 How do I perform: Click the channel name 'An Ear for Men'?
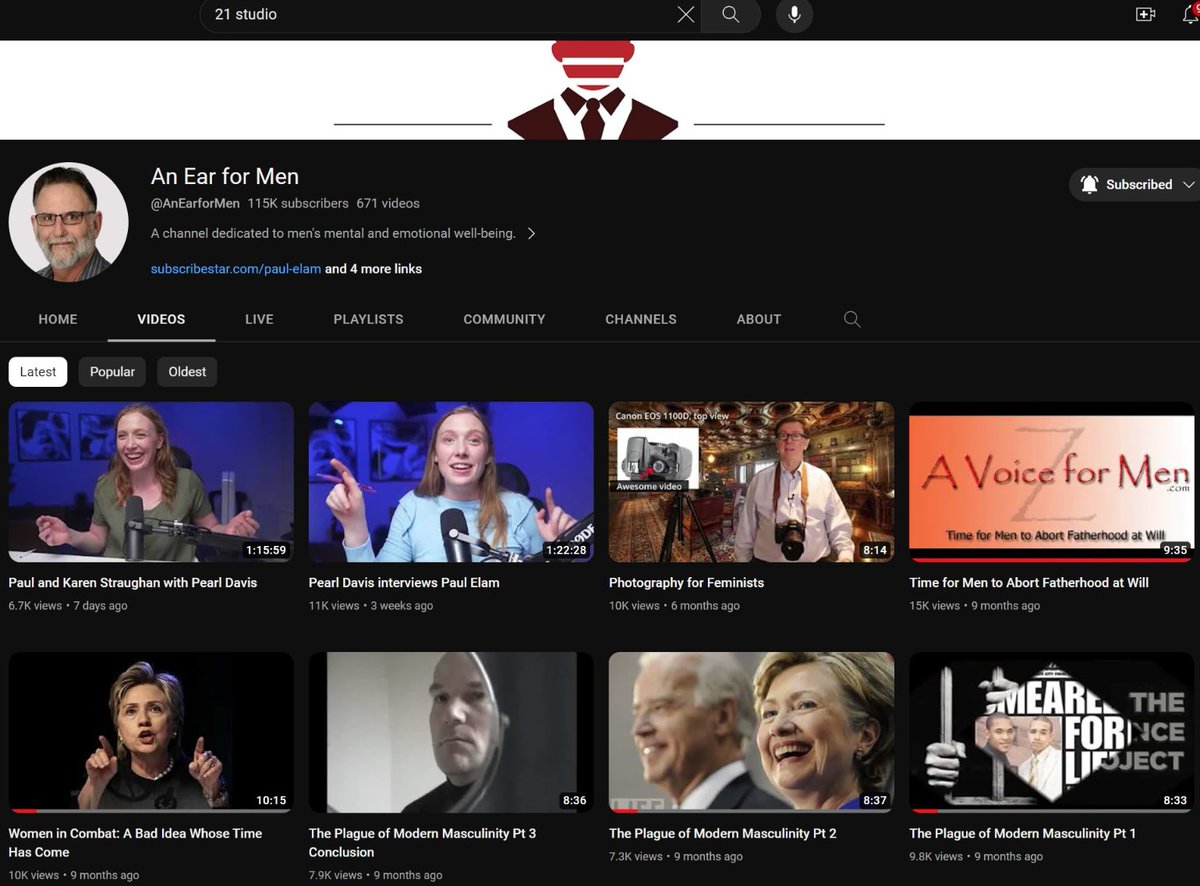point(225,176)
